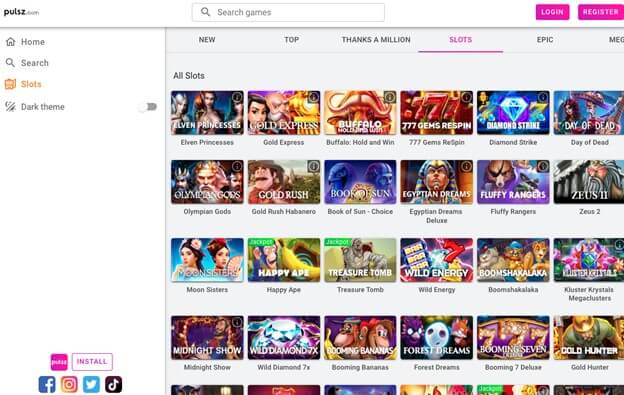The image size is (624, 395).
Task: Open Zeus 2 game thumbnail
Action: pos(589,182)
